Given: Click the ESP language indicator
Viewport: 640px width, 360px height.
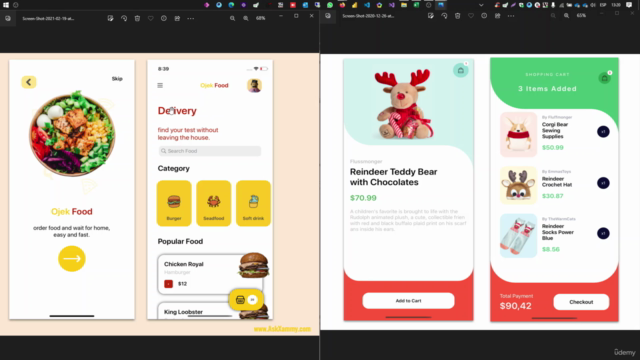Looking at the screenshot, I should point(603,5).
